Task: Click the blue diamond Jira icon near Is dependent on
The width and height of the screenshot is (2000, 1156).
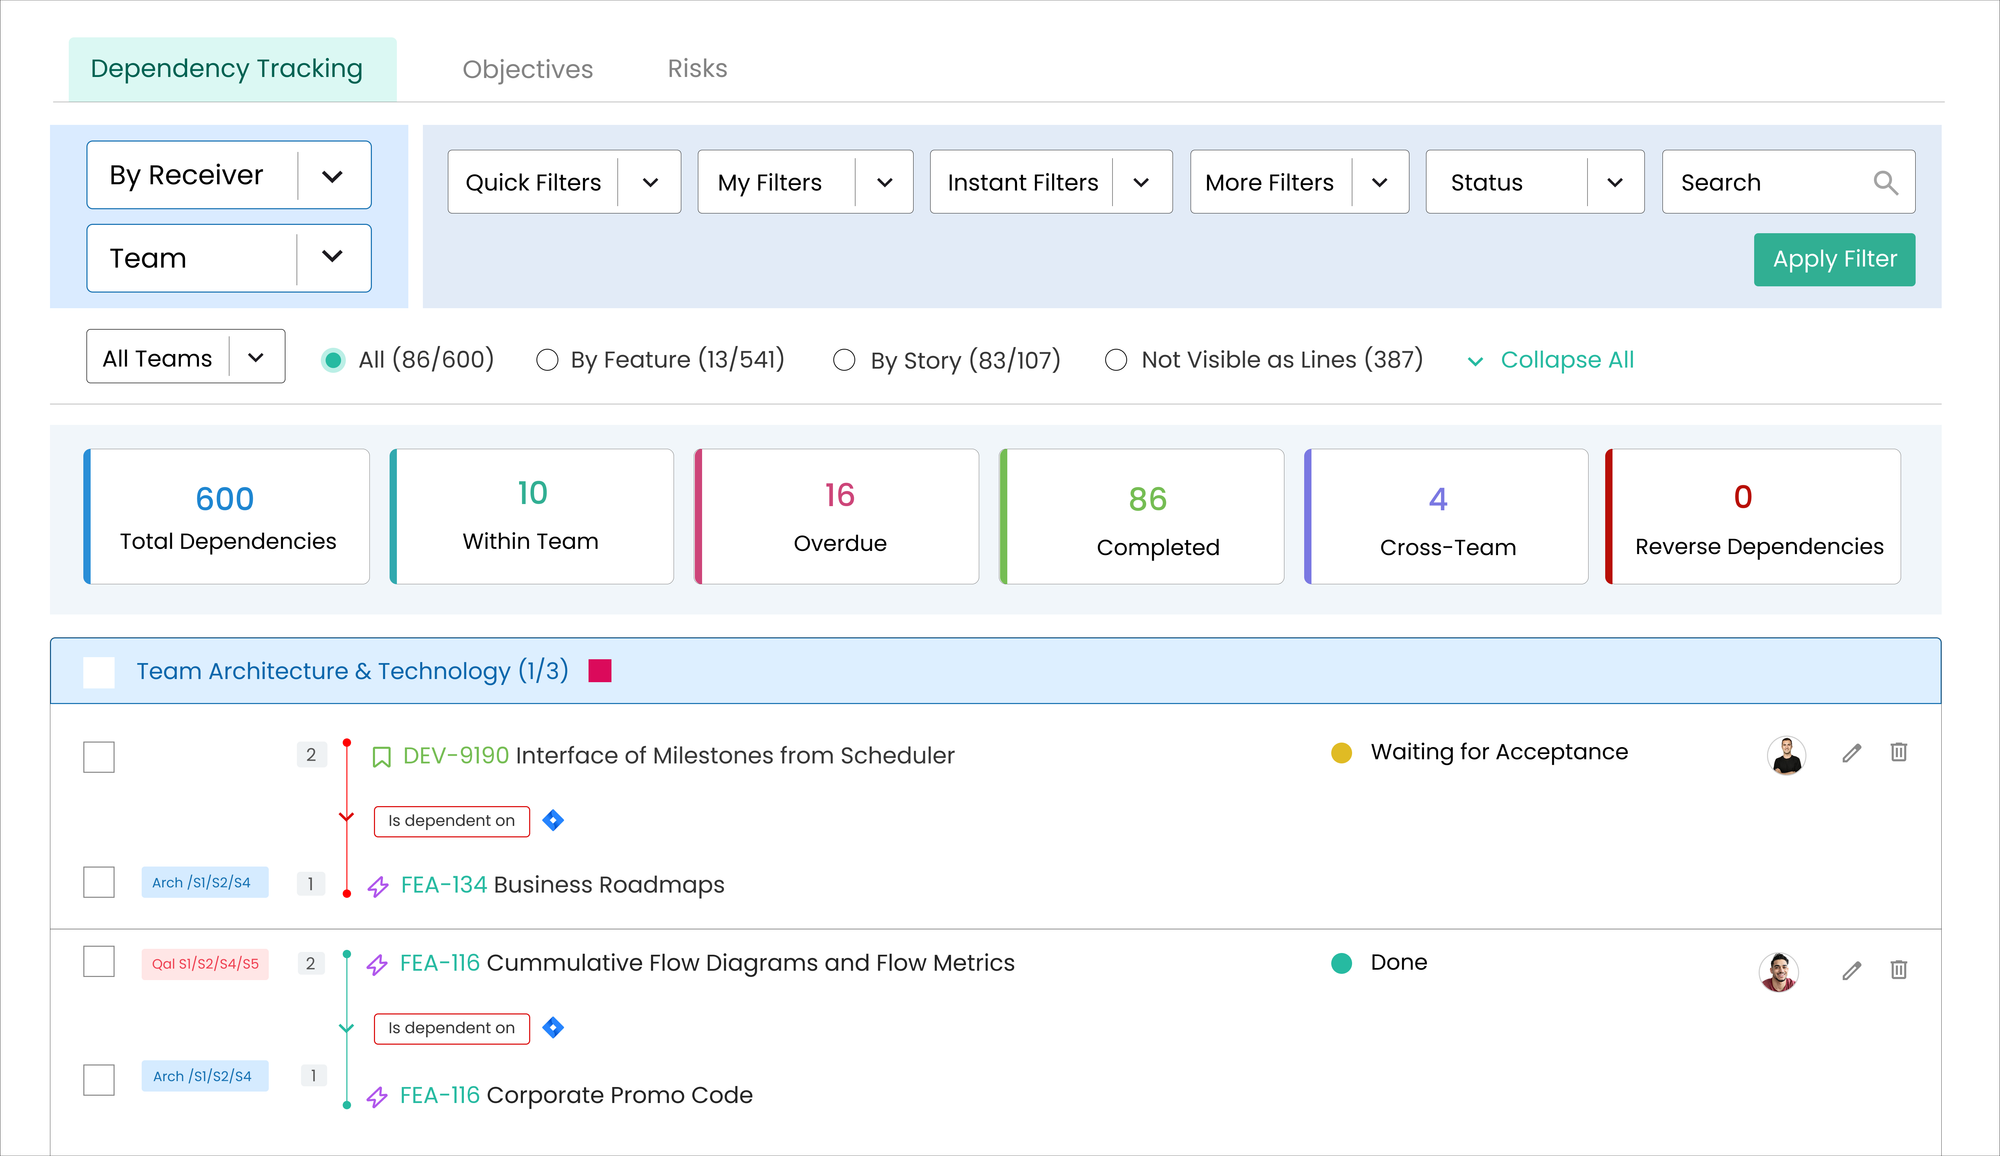Action: coord(552,821)
